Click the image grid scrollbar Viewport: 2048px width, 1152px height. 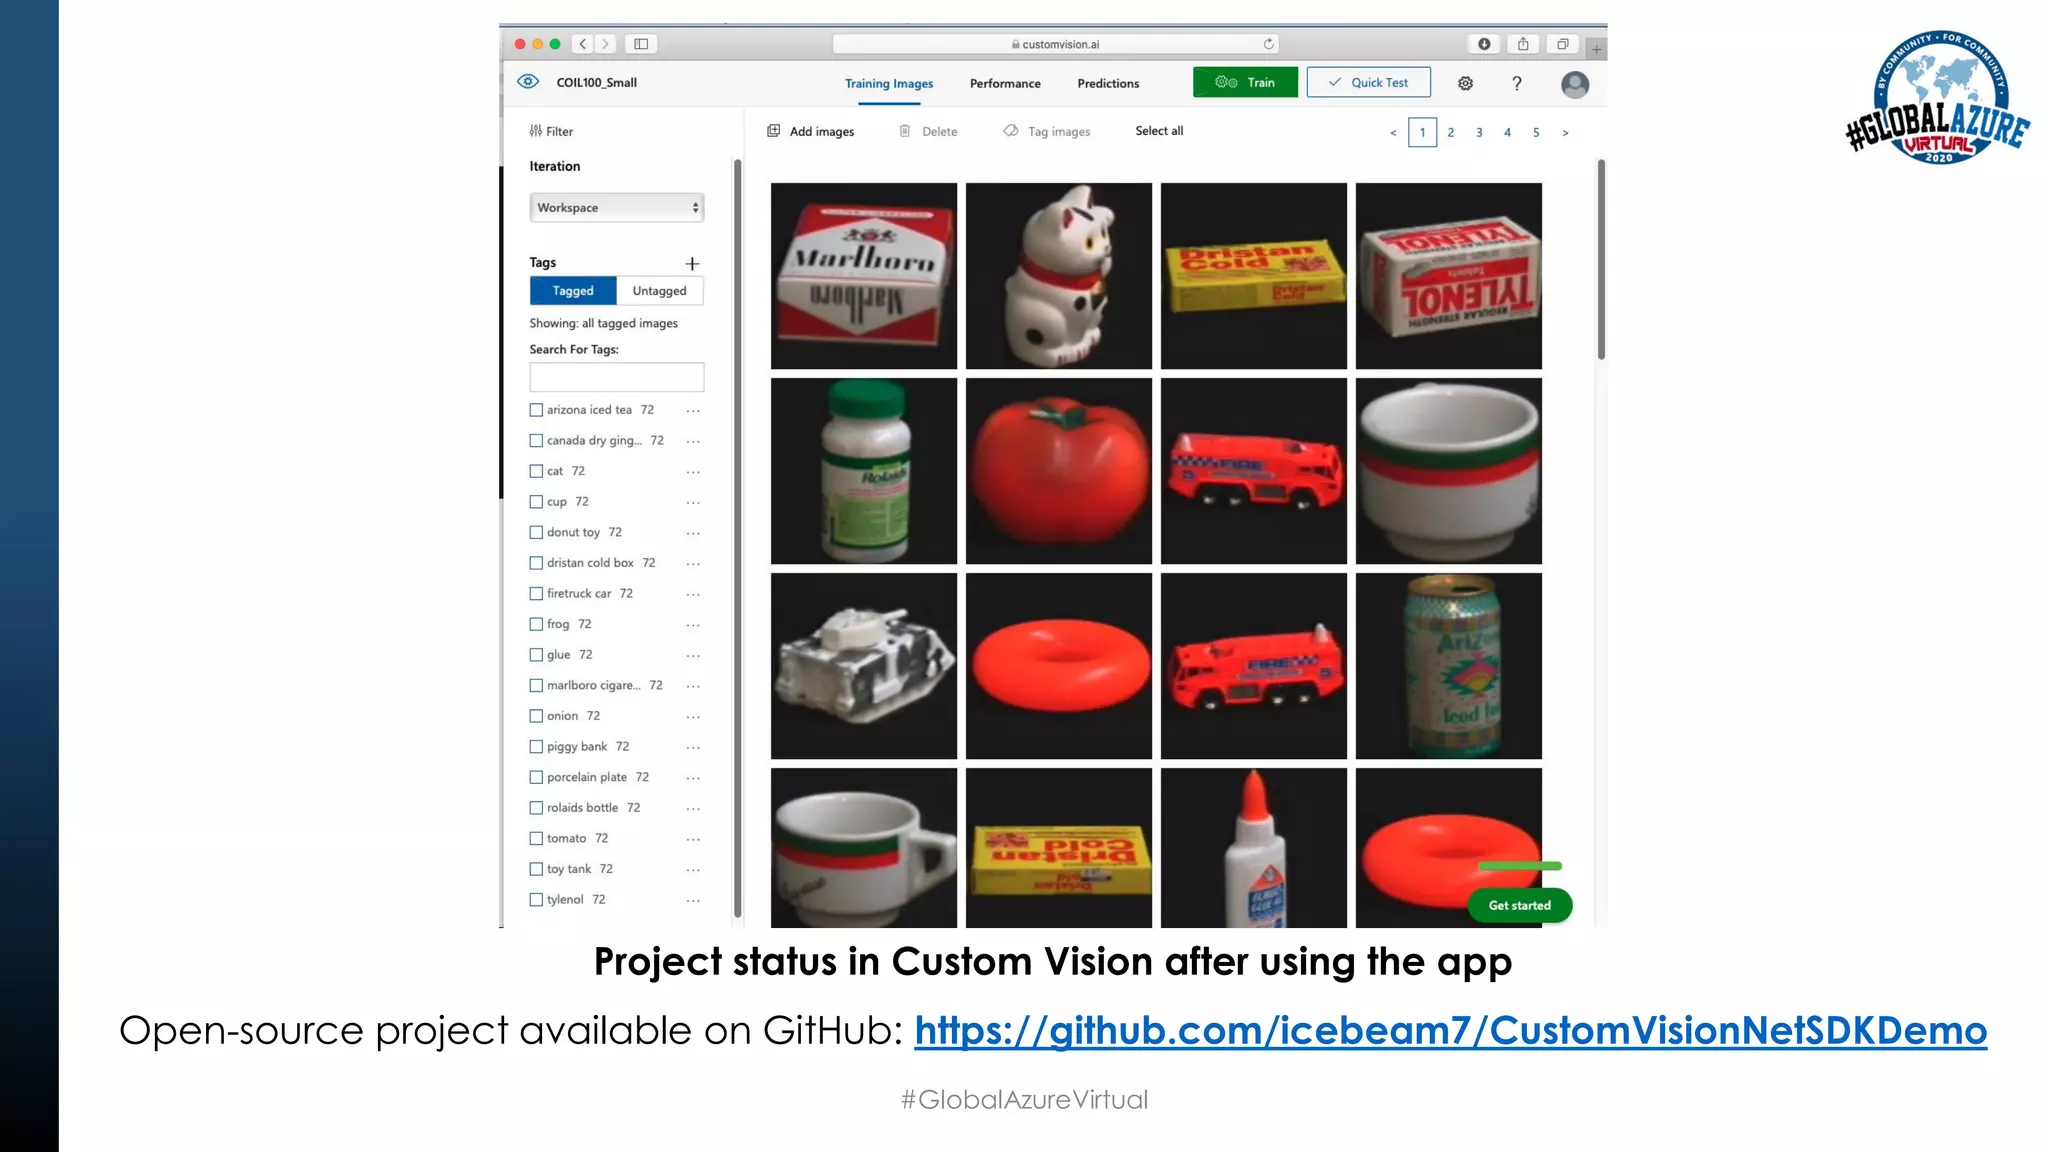pyautogui.click(x=1601, y=259)
